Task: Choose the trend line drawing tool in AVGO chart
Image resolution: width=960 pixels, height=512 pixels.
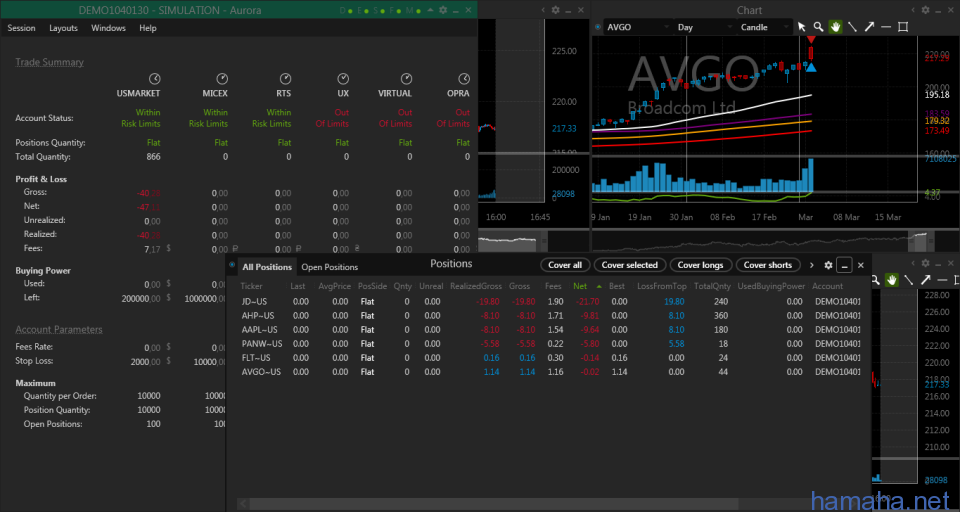Action: pos(852,27)
